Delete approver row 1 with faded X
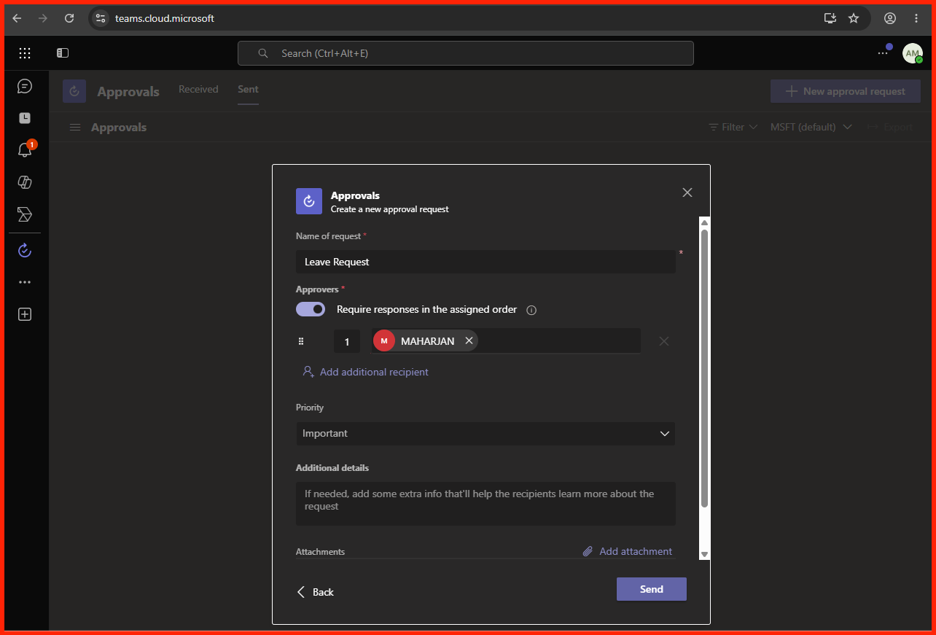This screenshot has width=936, height=635. (663, 341)
